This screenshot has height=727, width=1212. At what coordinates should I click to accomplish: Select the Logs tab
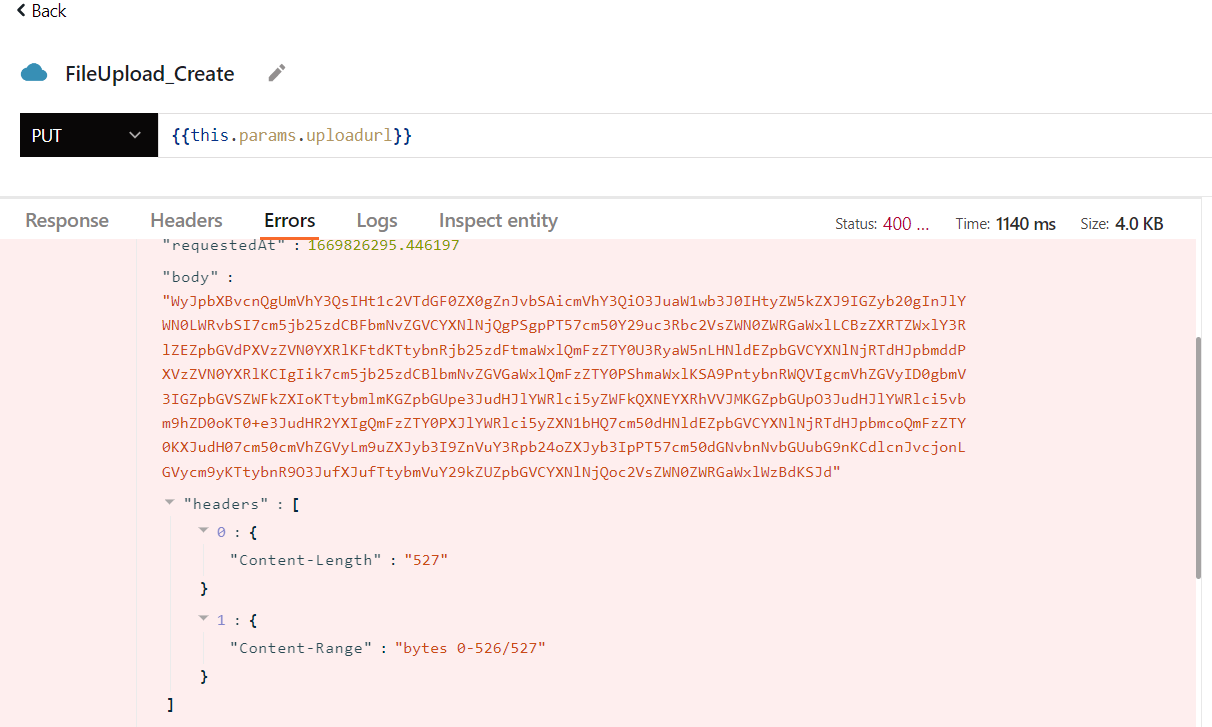pyautogui.click(x=376, y=220)
